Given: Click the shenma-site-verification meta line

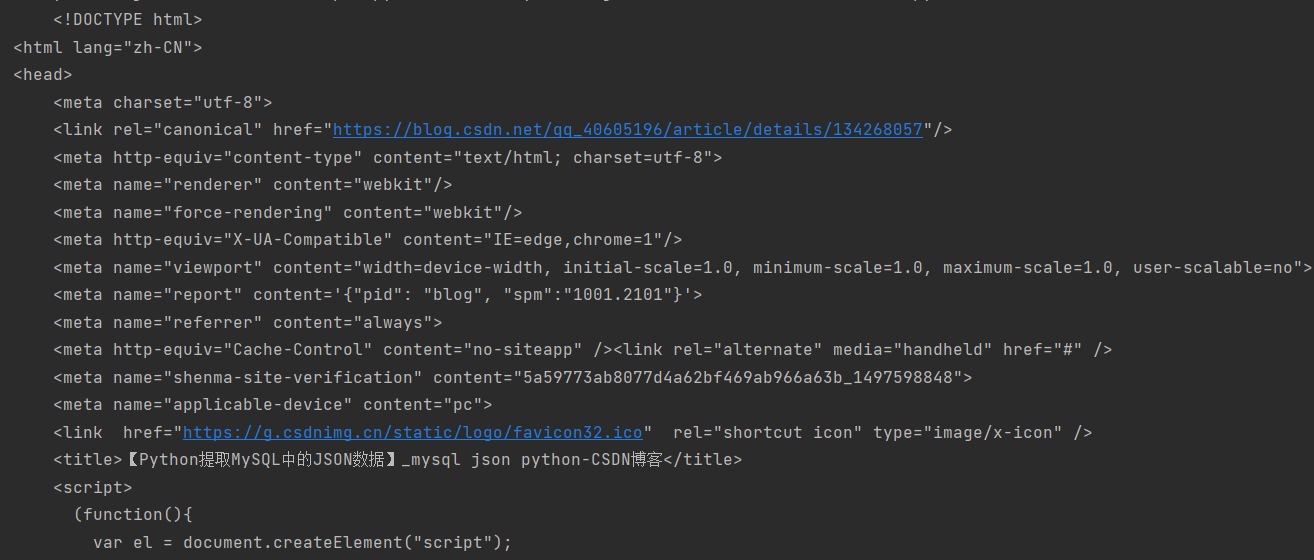Looking at the screenshot, I should 512,378.
